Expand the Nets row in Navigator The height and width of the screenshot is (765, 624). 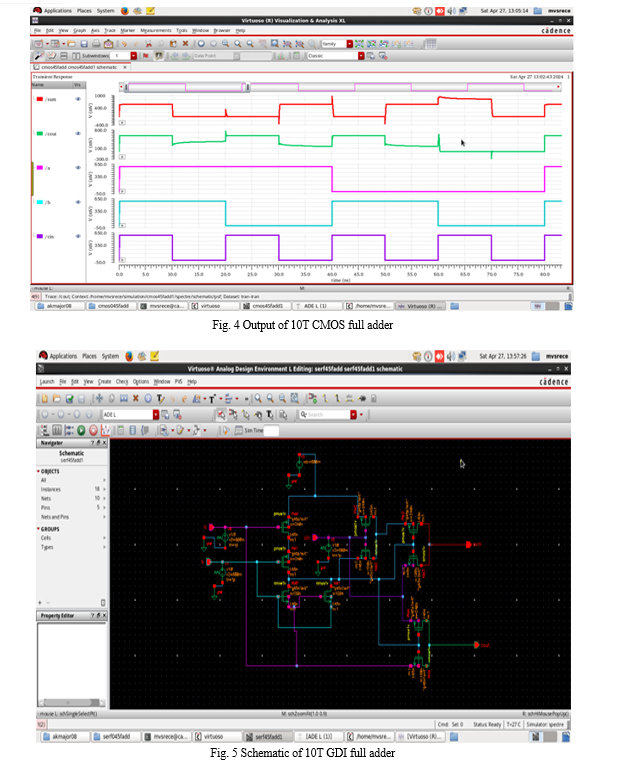coord(104,499)
